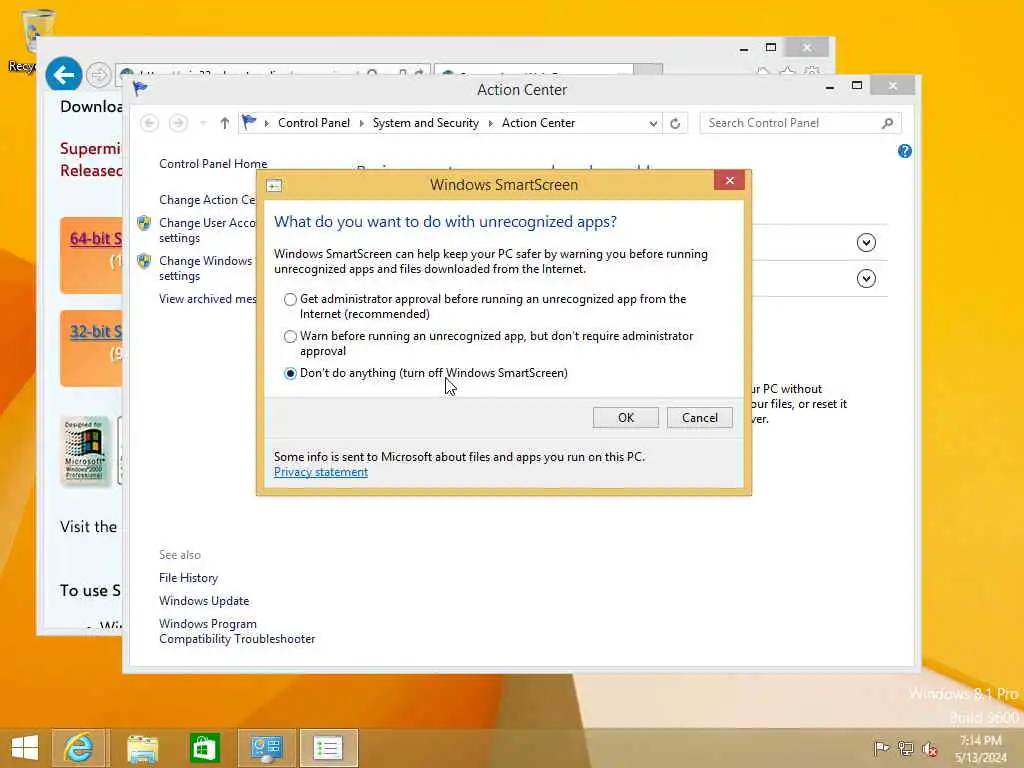
Task: Maximize the Internet Explorer window
Action: click(771, 48)
